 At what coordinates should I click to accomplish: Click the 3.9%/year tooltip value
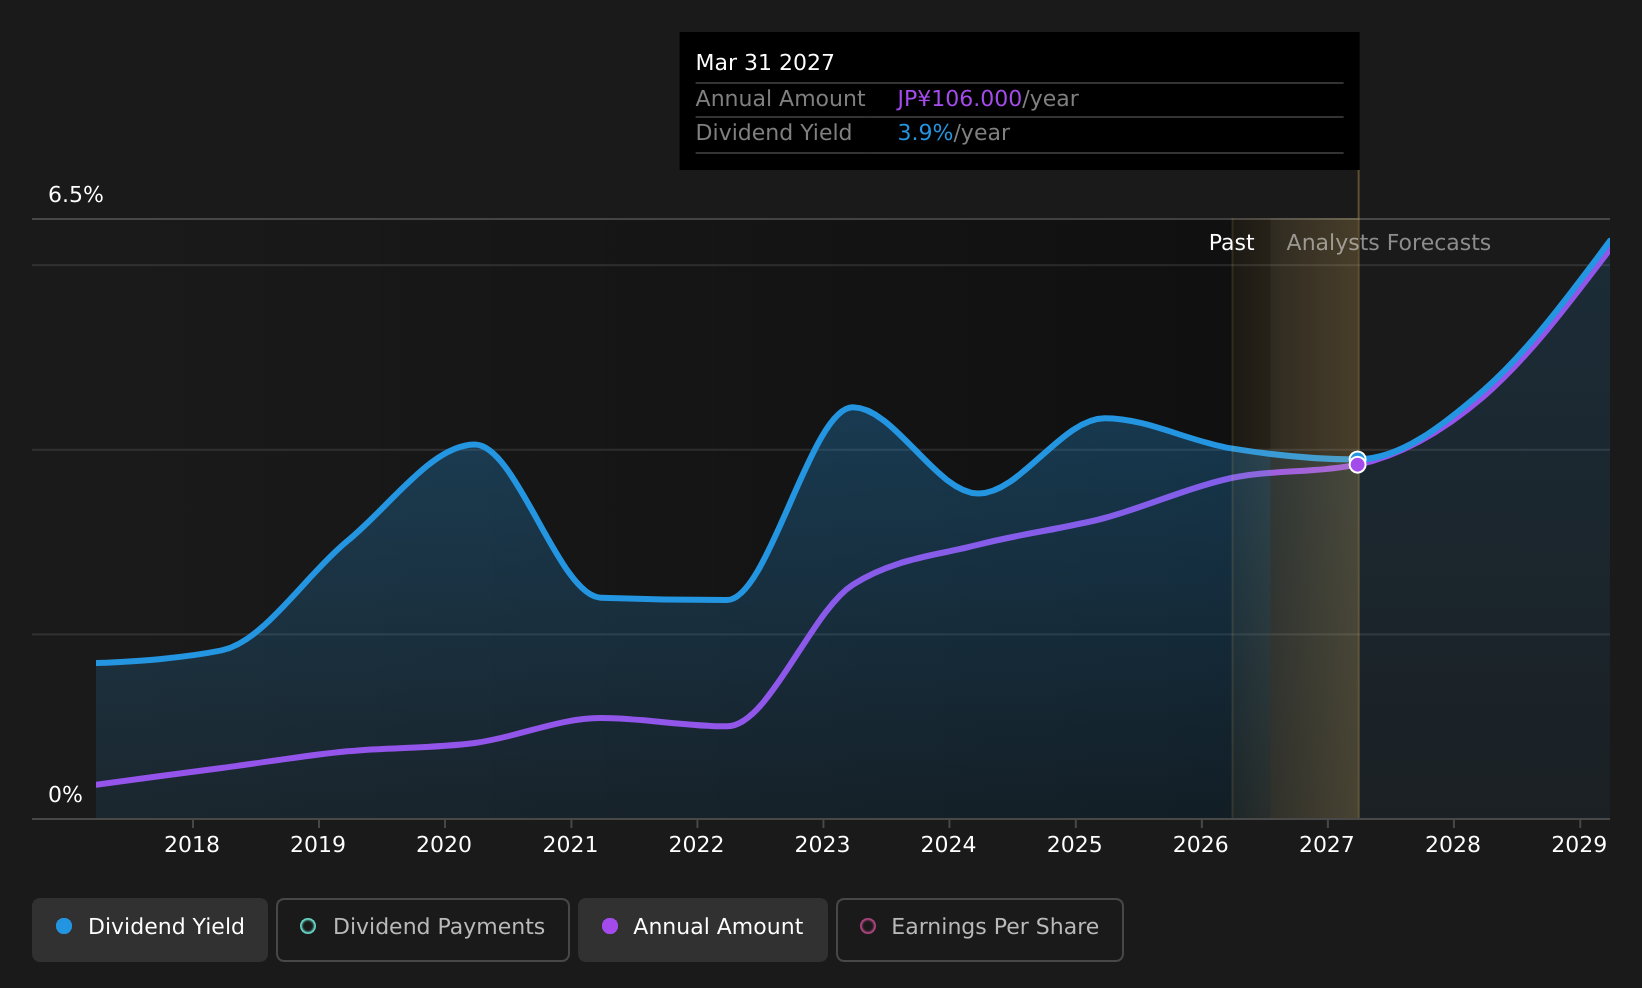click(x=954, y=133)
